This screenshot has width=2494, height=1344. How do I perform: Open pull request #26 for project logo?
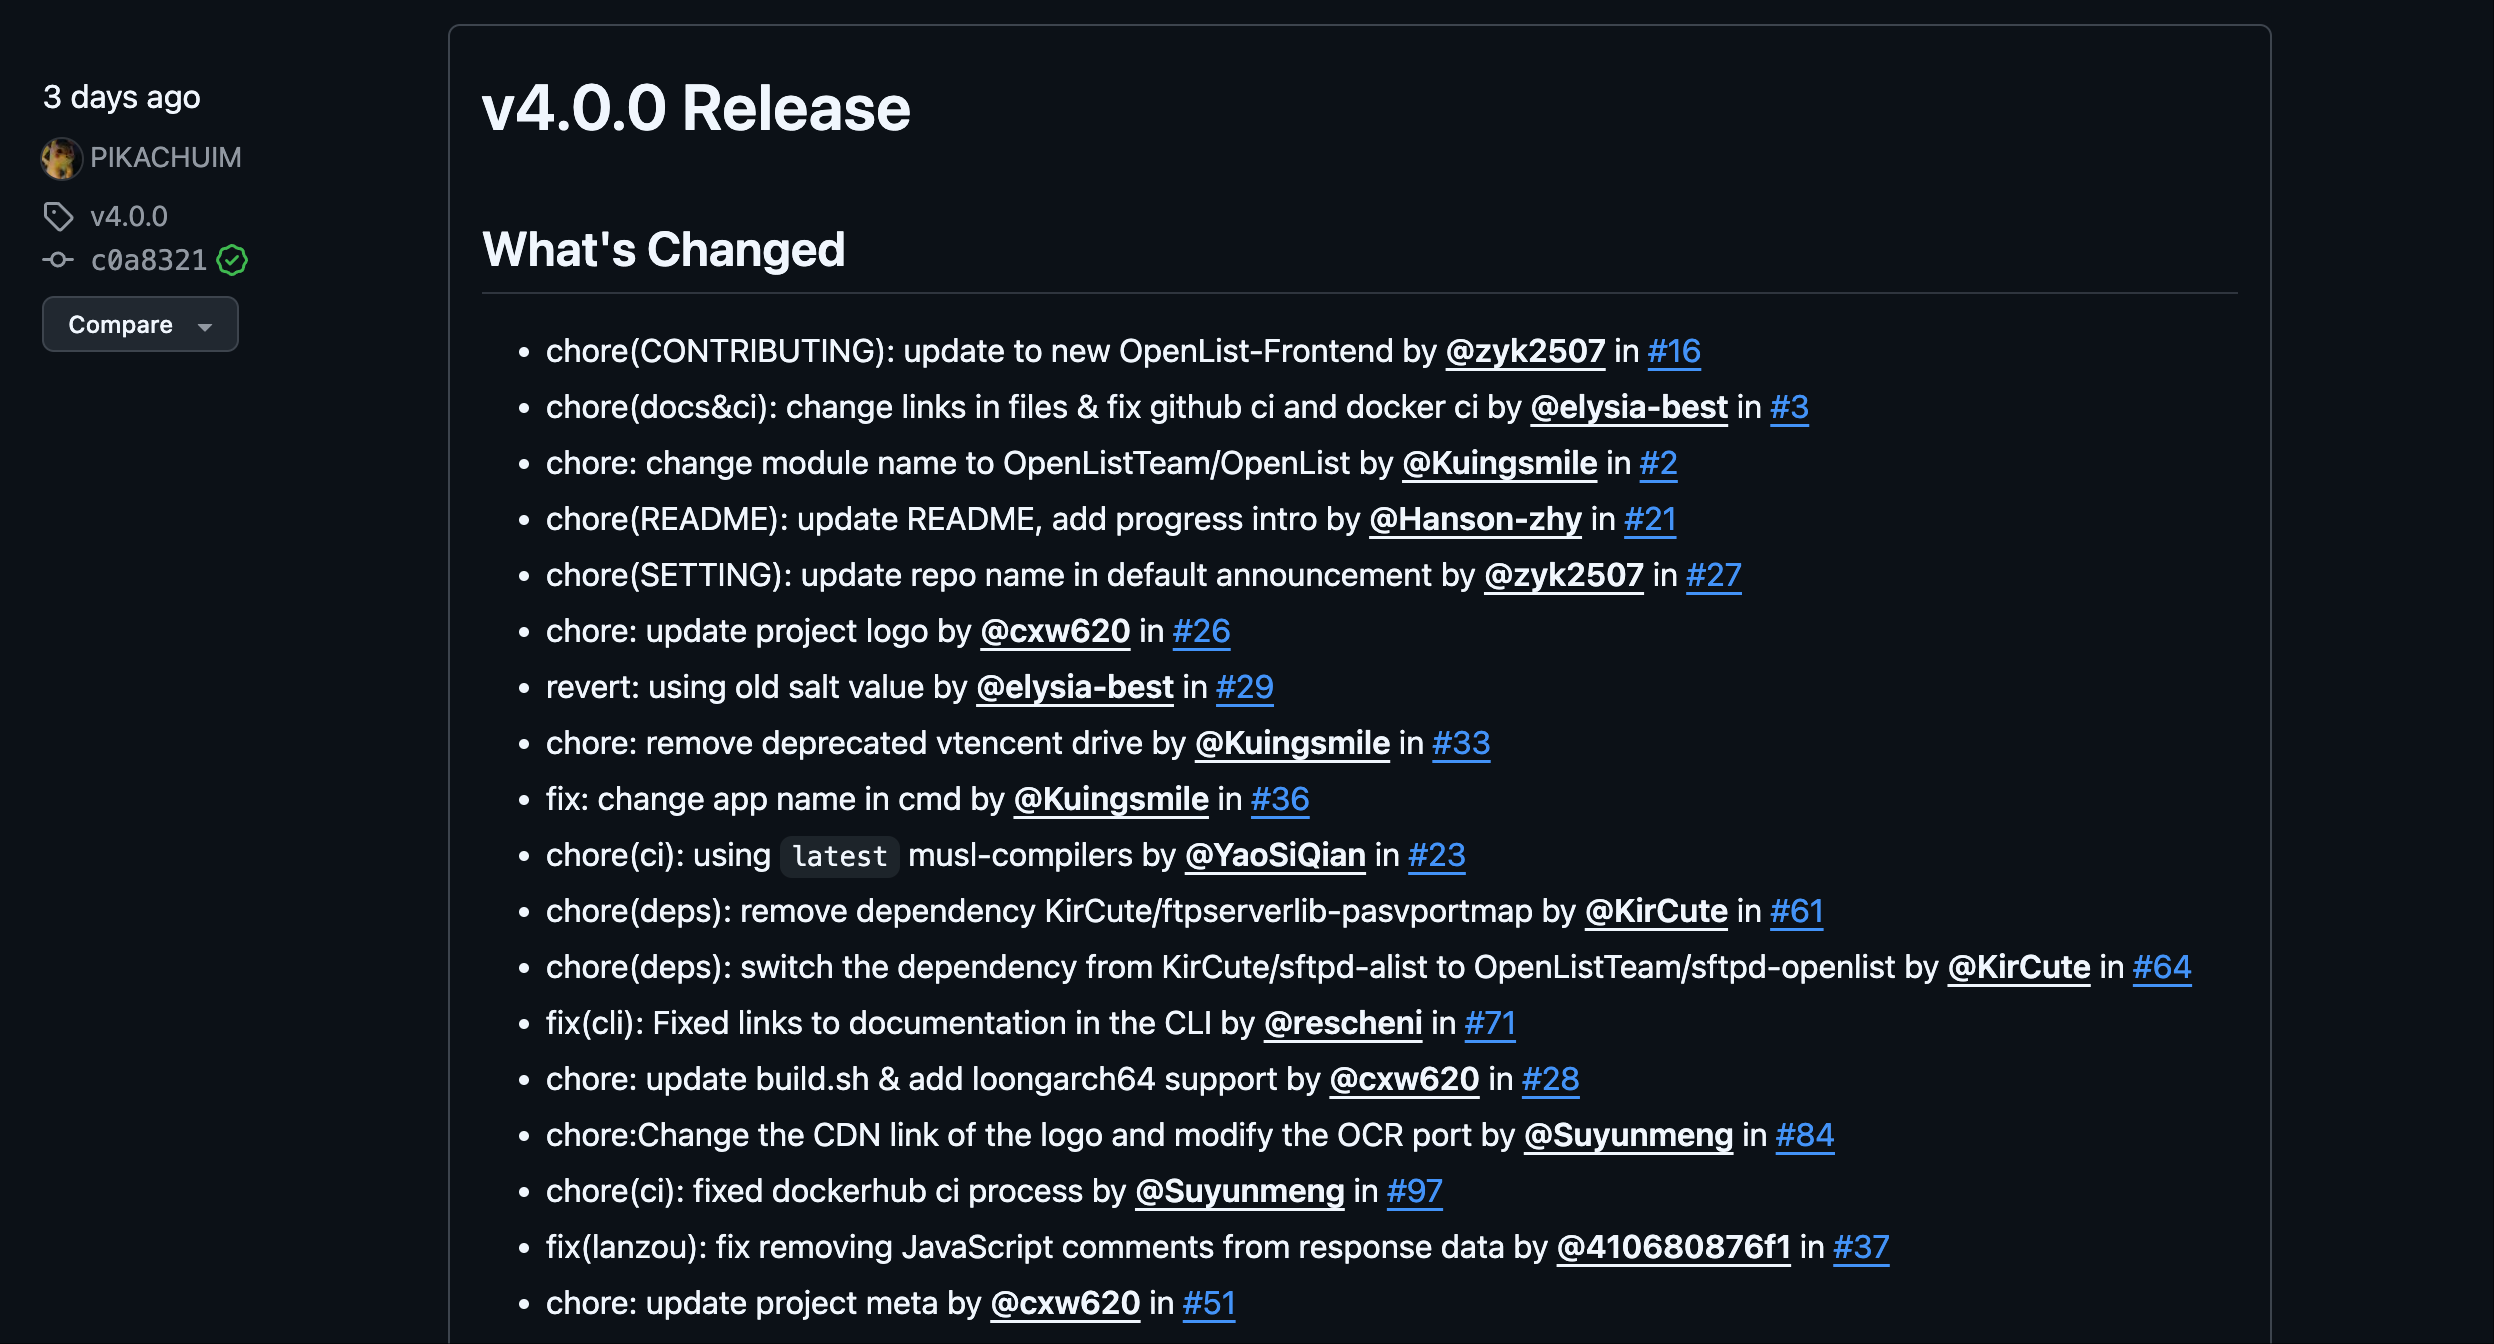[1200, 632]
